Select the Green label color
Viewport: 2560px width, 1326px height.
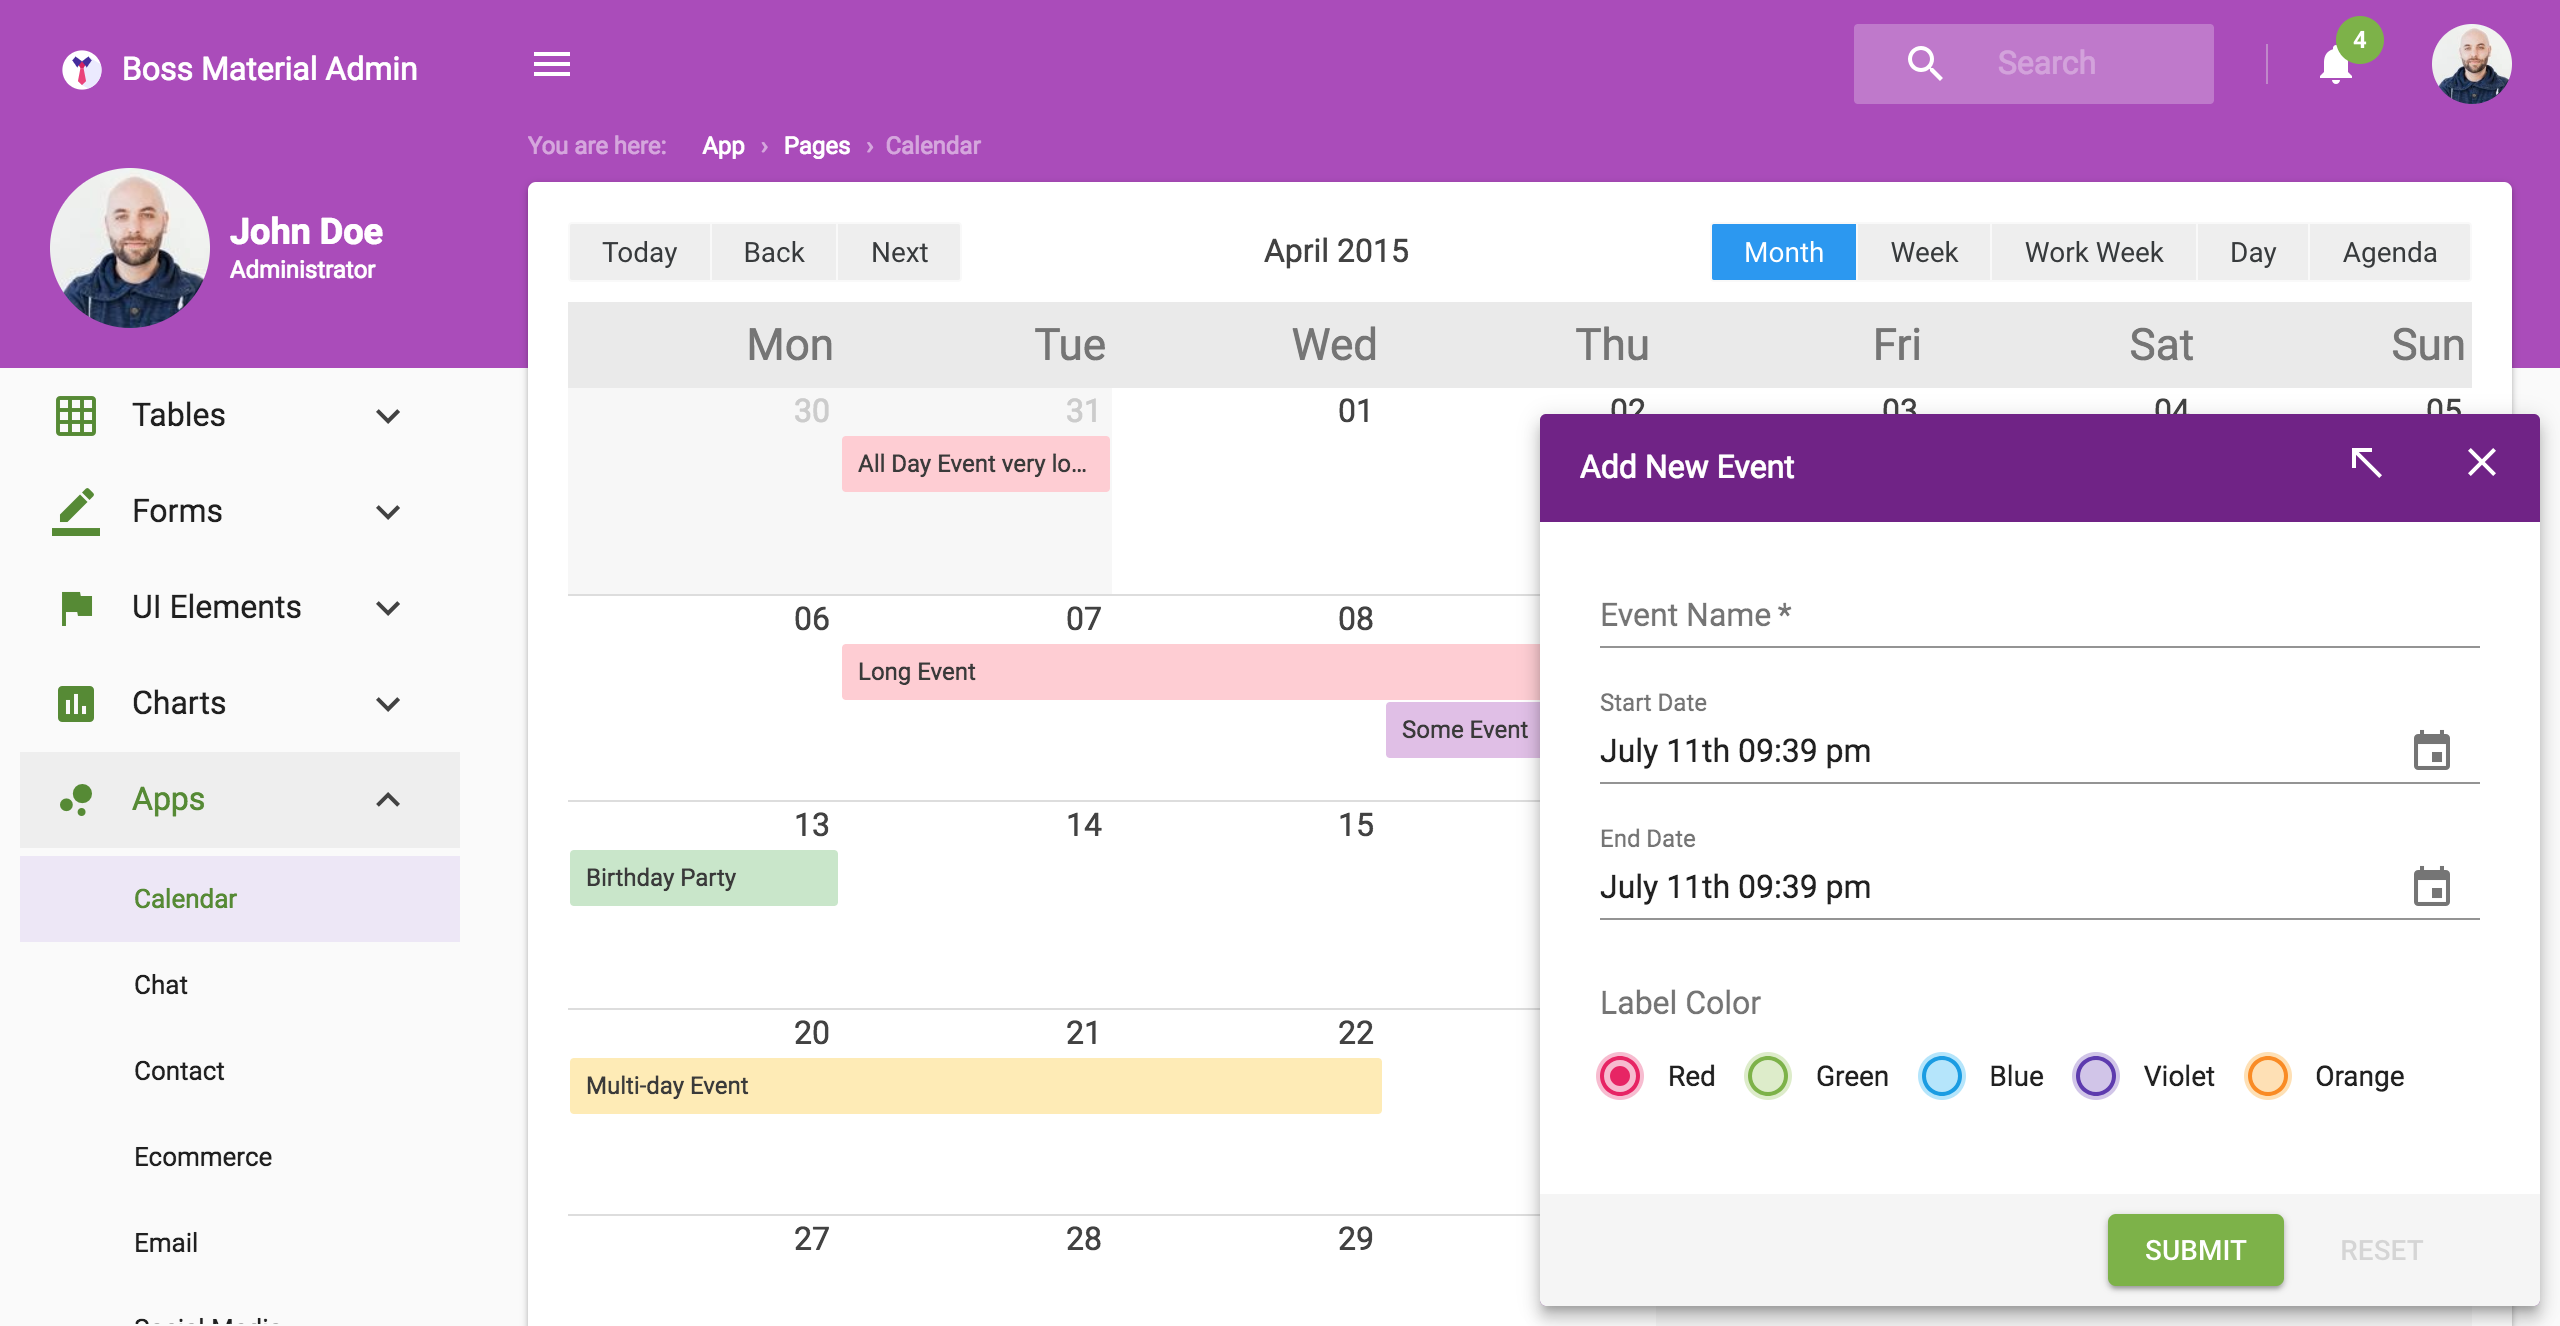[x=1768, y=1076]
